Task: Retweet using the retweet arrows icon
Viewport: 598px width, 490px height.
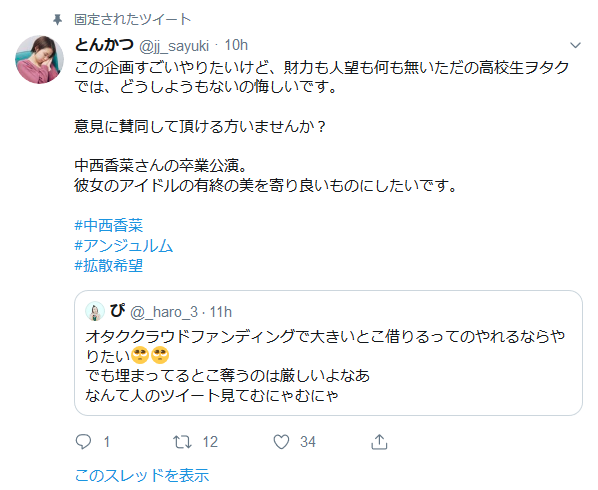Action: 182,442
